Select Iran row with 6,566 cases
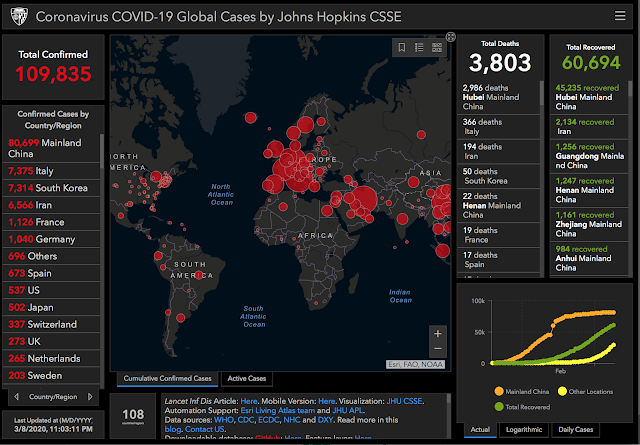Viewport: 640px width, 445px height. (51, 205)
